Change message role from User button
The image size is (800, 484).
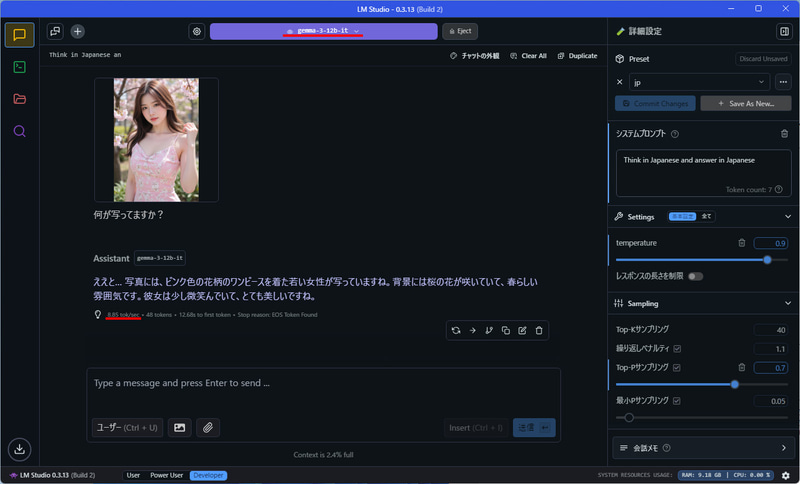tap(127, 427)
